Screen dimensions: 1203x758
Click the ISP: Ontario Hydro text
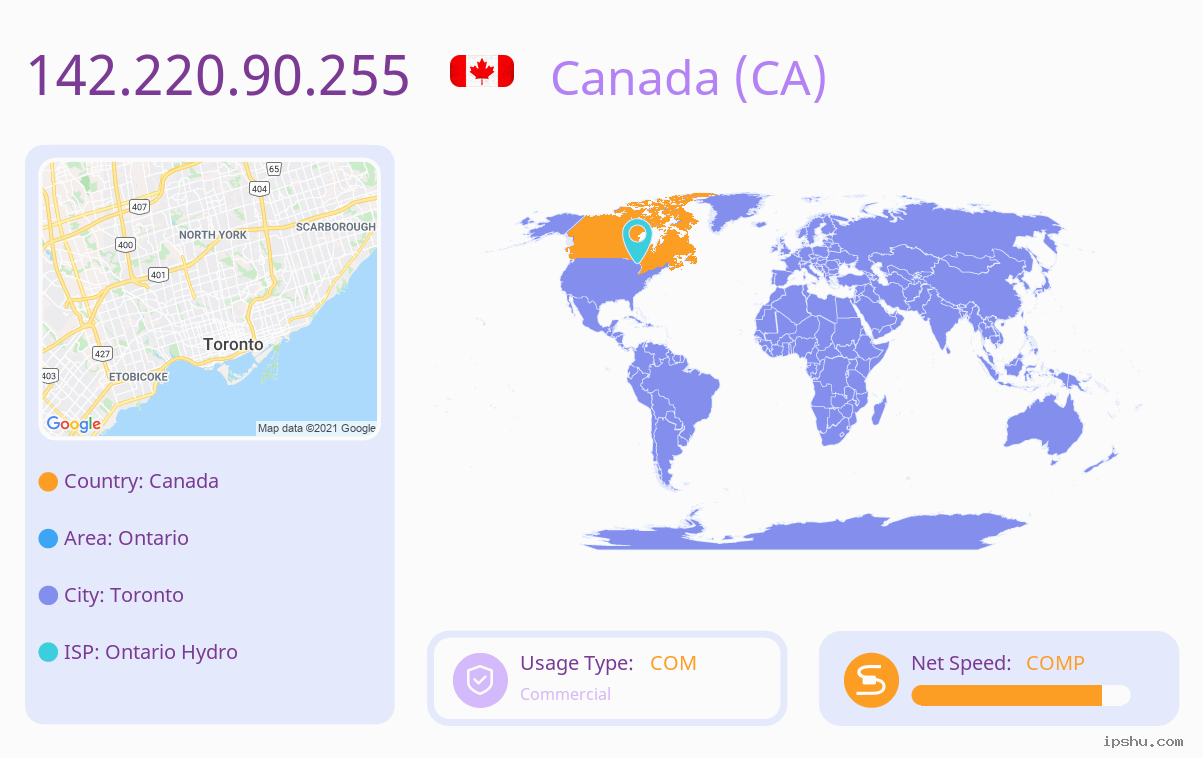151,652
